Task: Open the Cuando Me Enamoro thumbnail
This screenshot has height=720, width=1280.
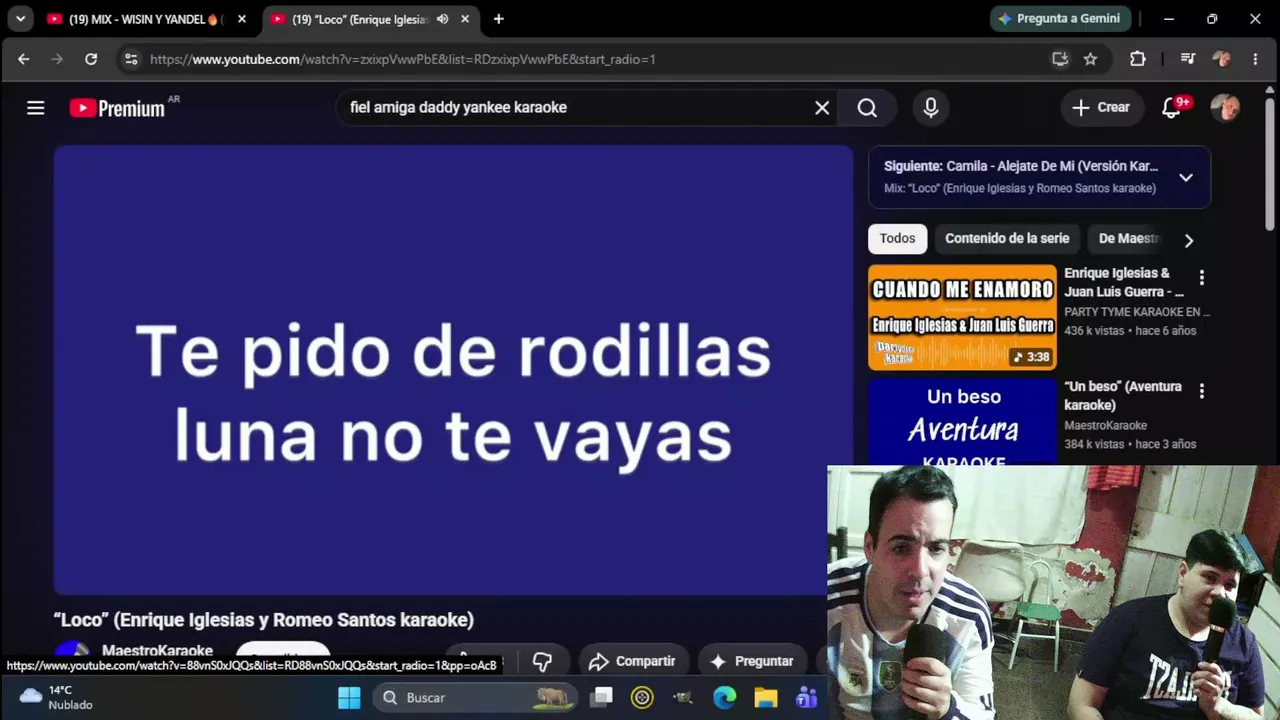Action: [x=962, y=317]
